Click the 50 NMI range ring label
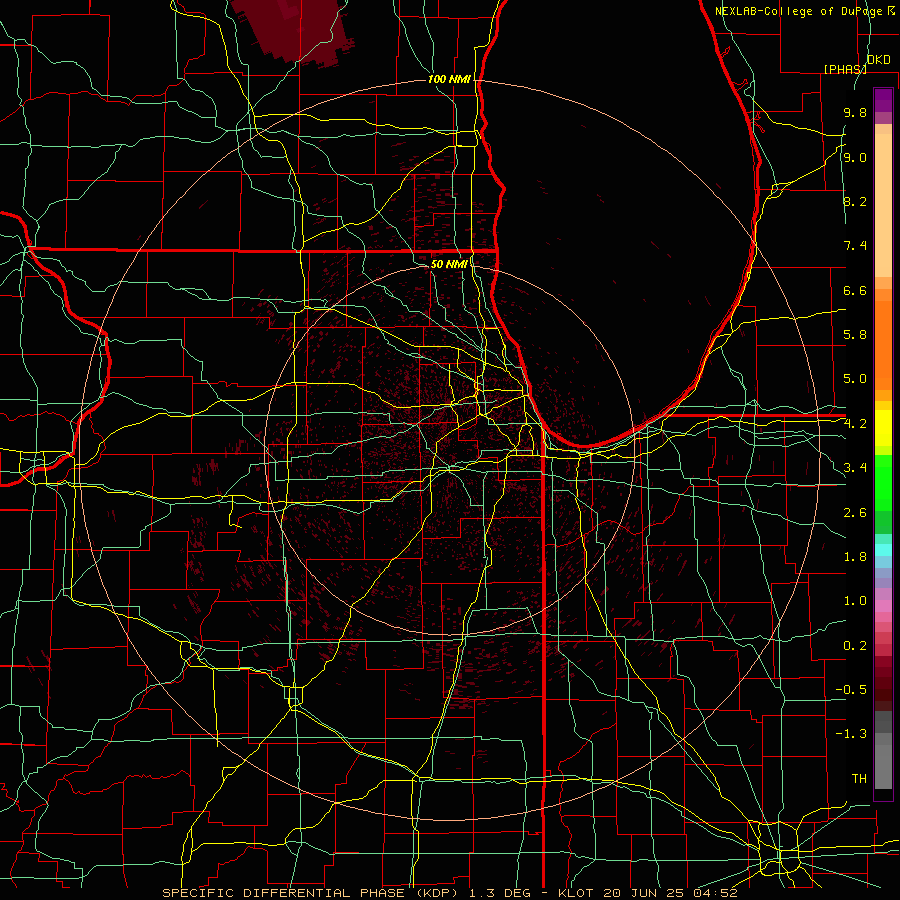 449,264
